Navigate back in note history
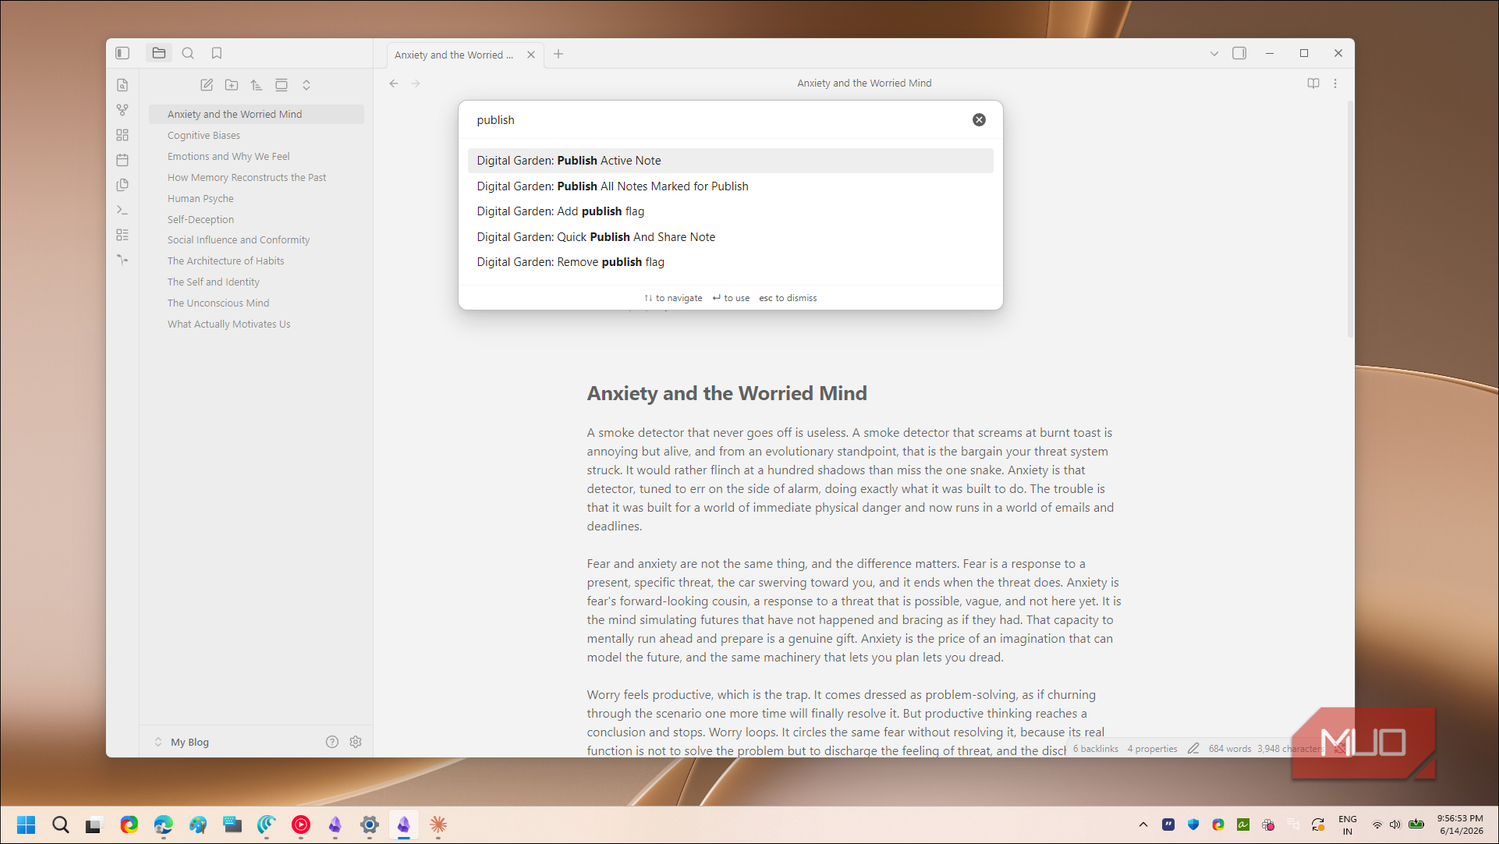 coord(394,84)
